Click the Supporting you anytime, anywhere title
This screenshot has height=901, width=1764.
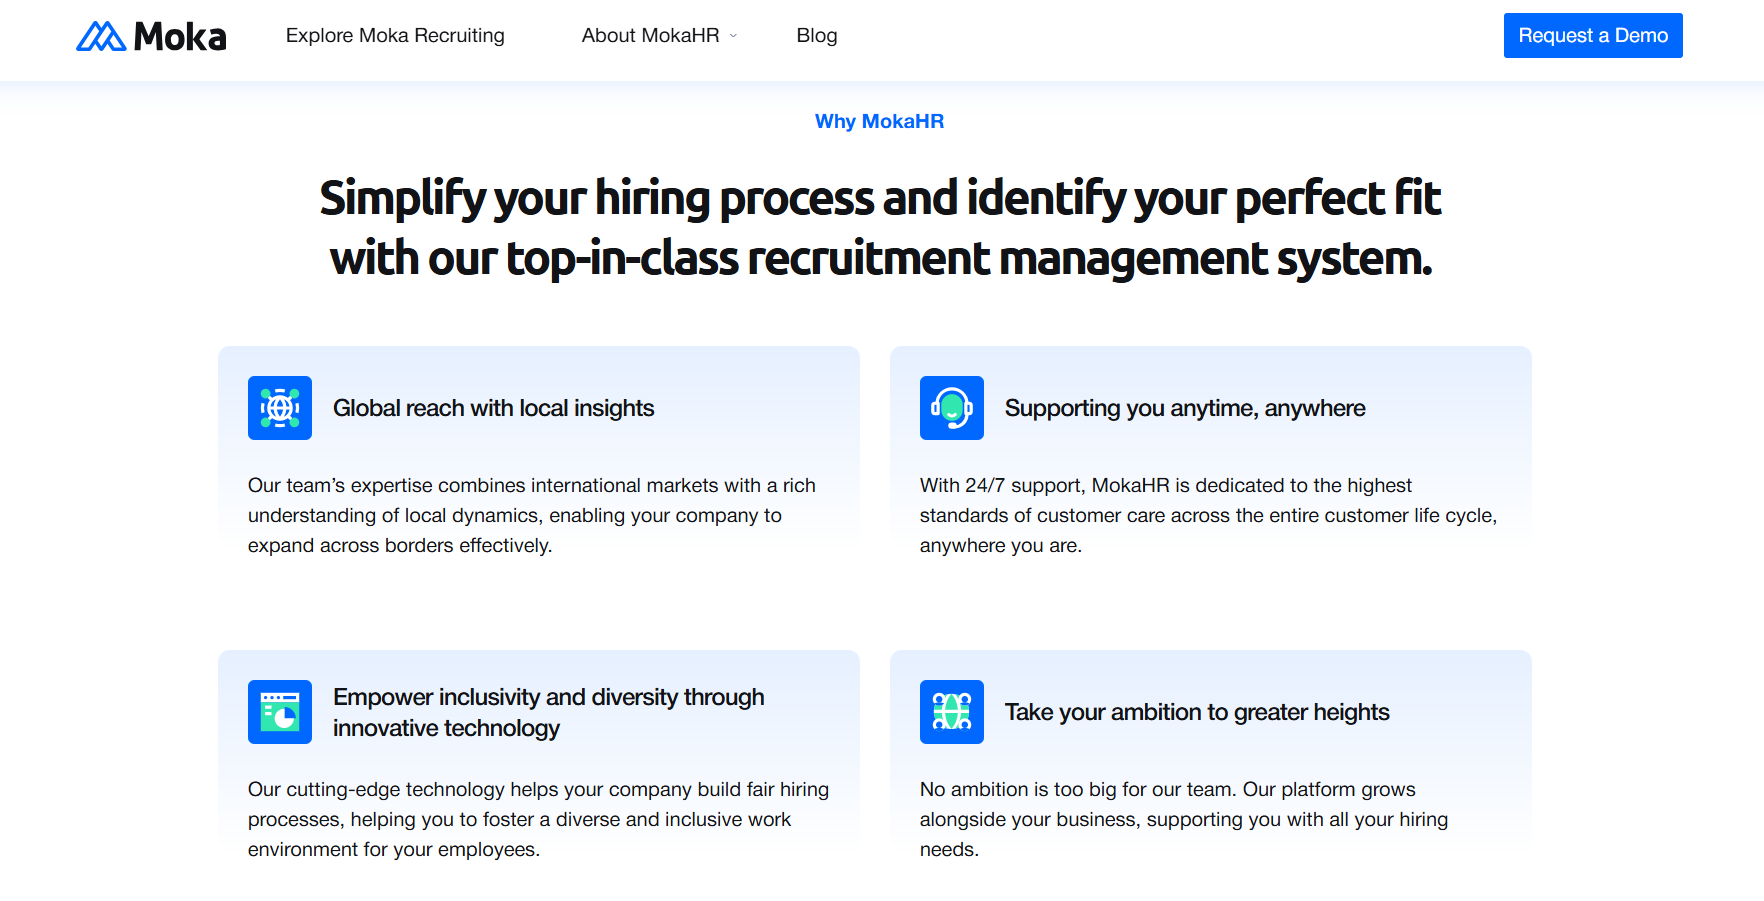click(x=1185, y=408)
